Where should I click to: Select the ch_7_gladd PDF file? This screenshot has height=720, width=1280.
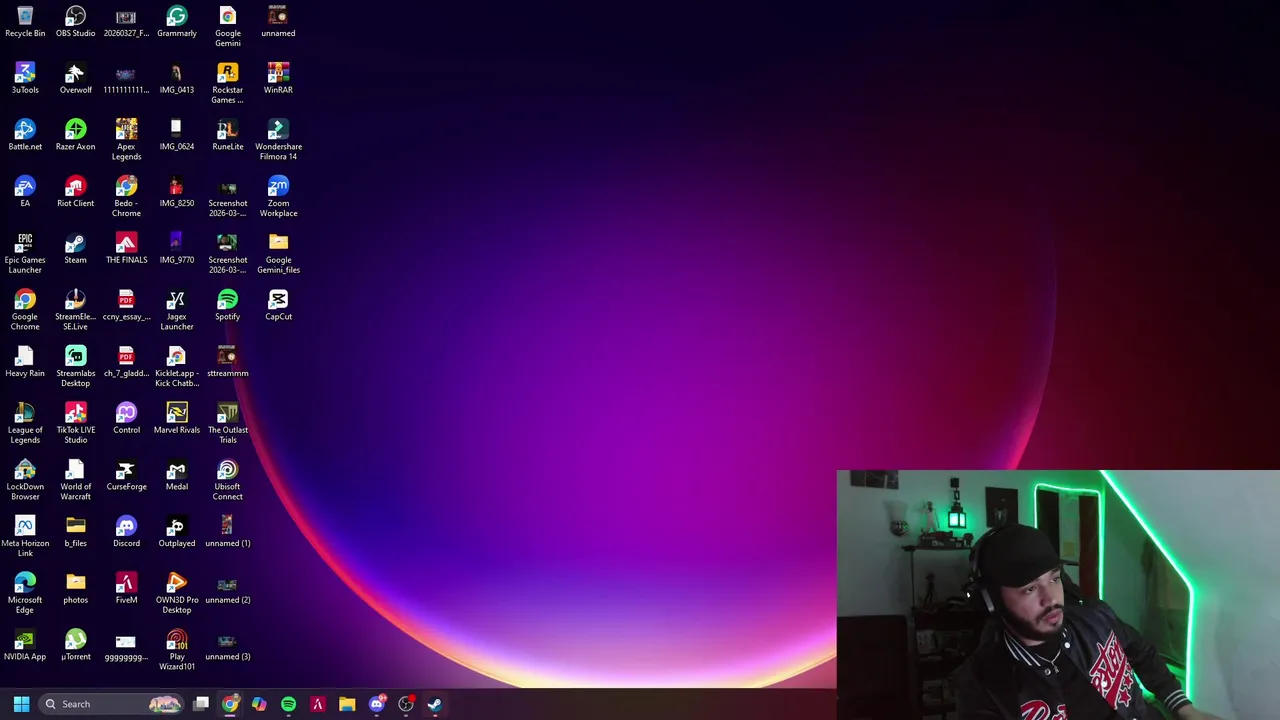pos(126,362)
